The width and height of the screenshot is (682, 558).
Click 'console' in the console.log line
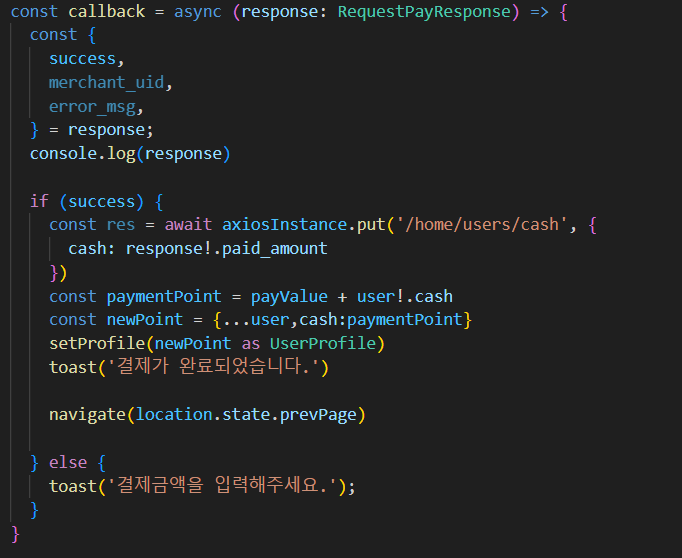click(63, 153)
